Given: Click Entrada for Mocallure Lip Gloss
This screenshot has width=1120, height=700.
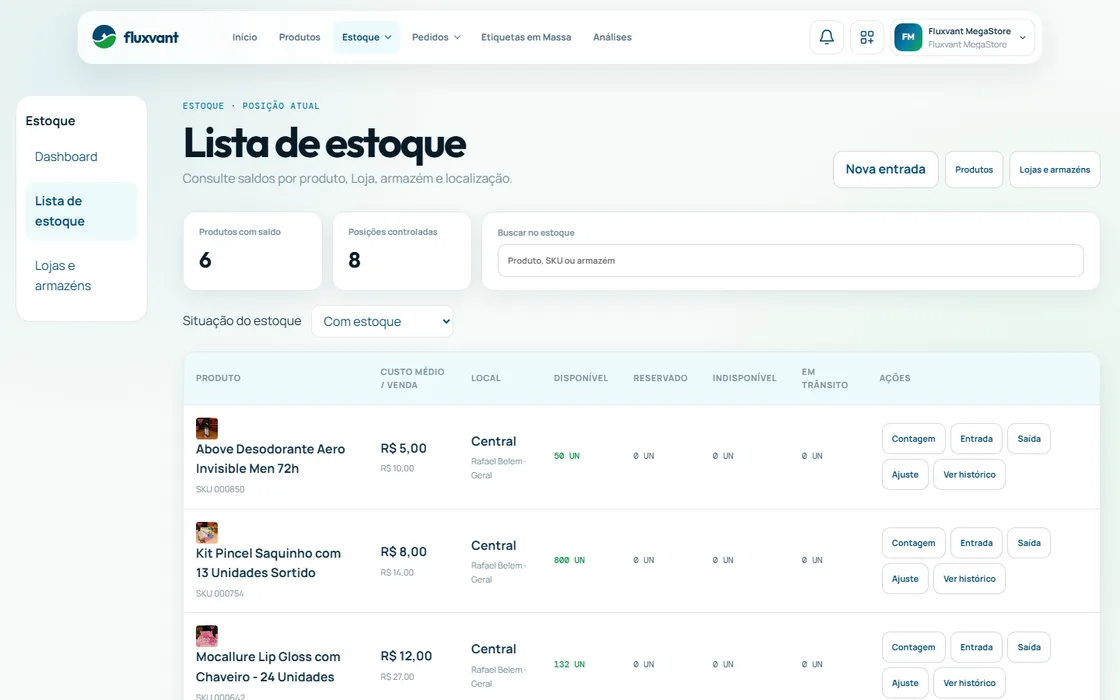Looking at the screenshot, I should pos(976,647).
